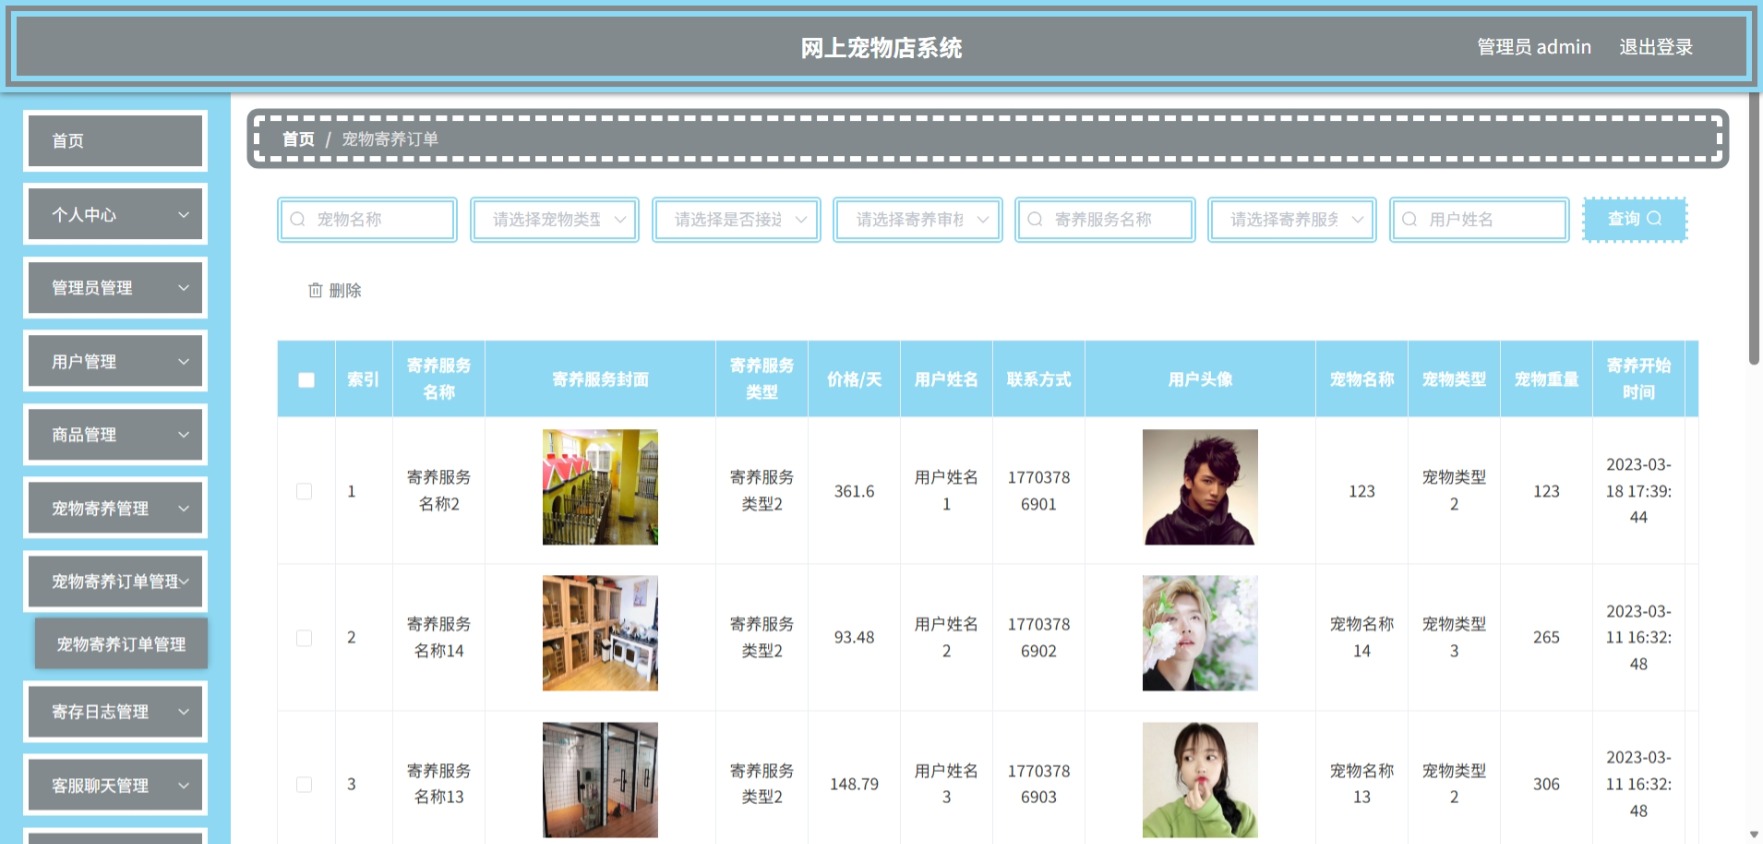Click the trash icon beside 删除

pyautogui.click(x=315, y=290)
